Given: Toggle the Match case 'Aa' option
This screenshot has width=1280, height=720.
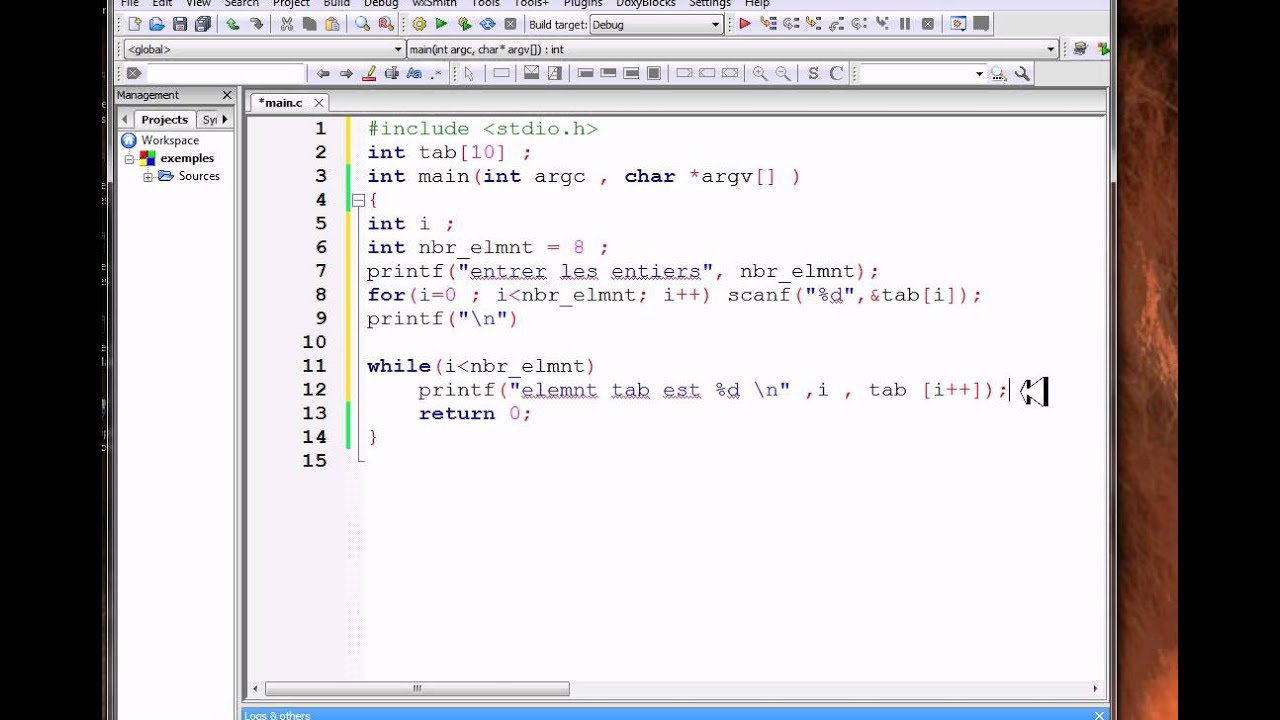Looking at the screenshot, I should [414, 73].
